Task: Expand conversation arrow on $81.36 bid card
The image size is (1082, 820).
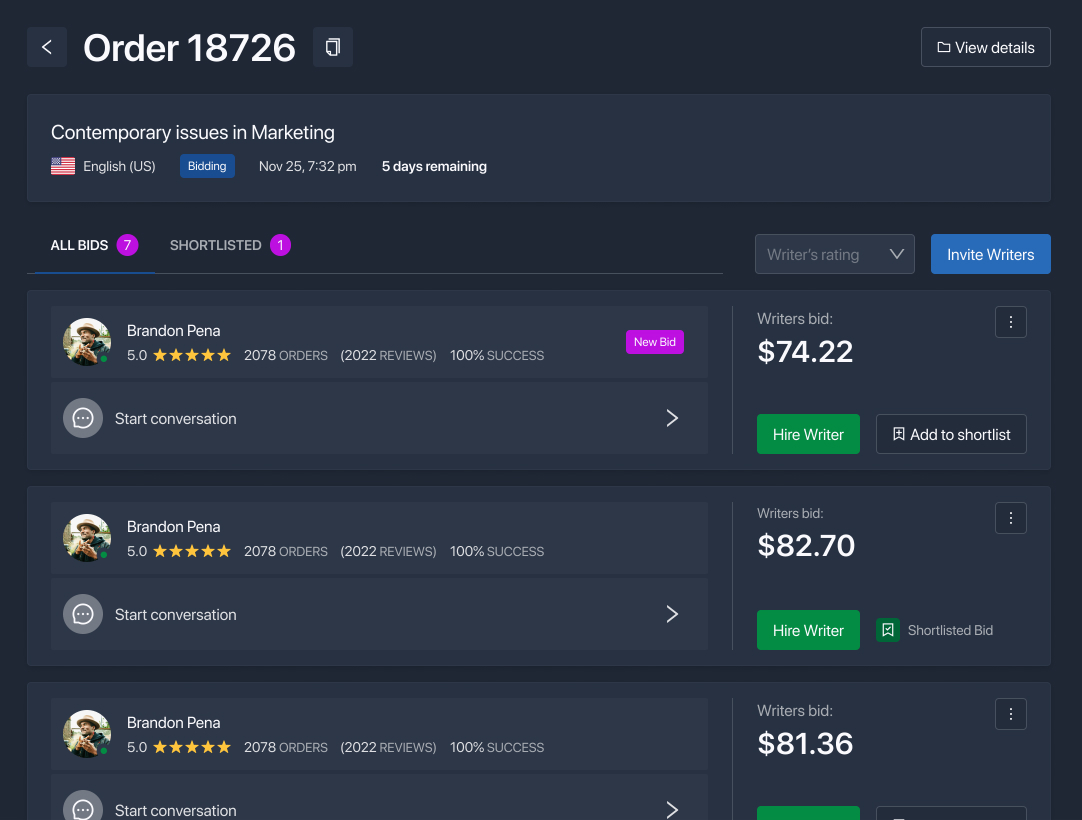Action: click(672, 810)
